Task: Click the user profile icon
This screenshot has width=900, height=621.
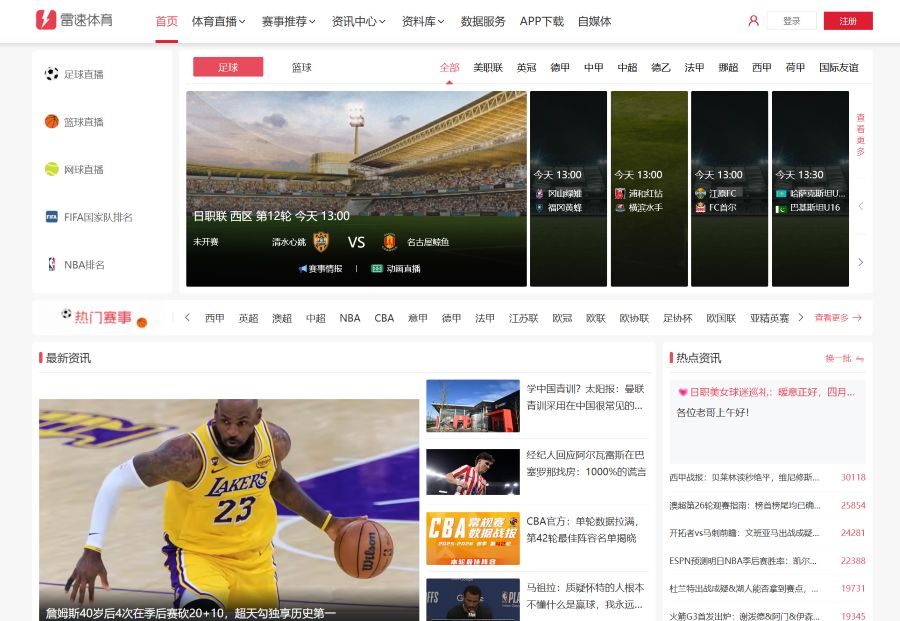Action: coord(753,21)
